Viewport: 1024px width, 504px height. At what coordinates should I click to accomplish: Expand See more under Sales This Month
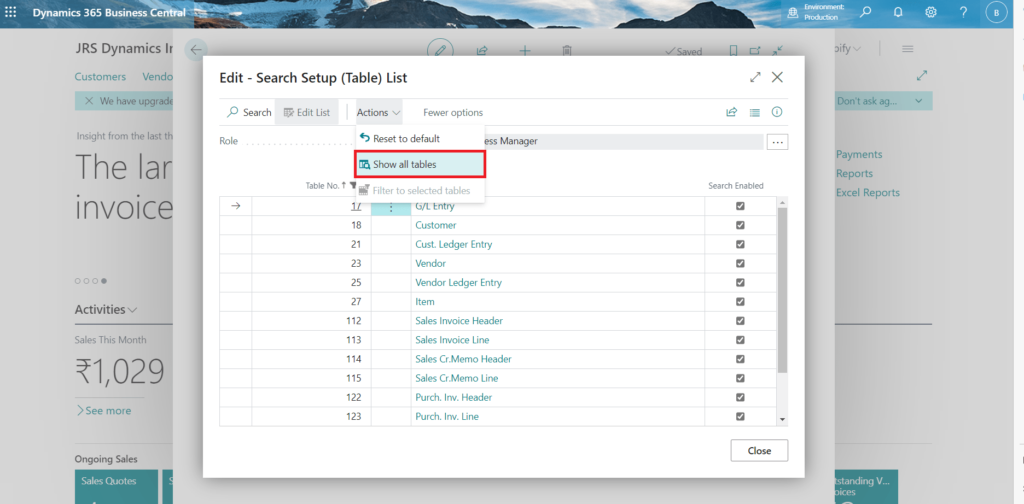tap(104, 411)
